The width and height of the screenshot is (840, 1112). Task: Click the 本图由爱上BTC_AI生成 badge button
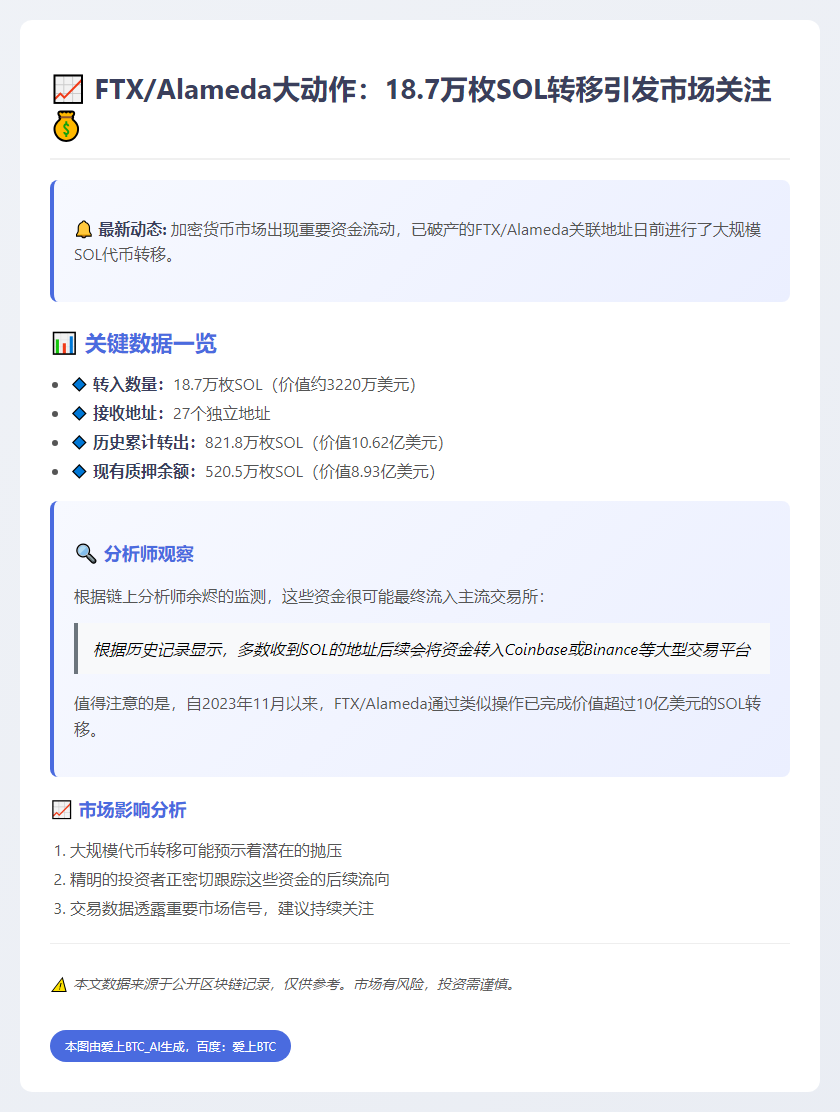pyautogui.click(x=170, y=1046)
